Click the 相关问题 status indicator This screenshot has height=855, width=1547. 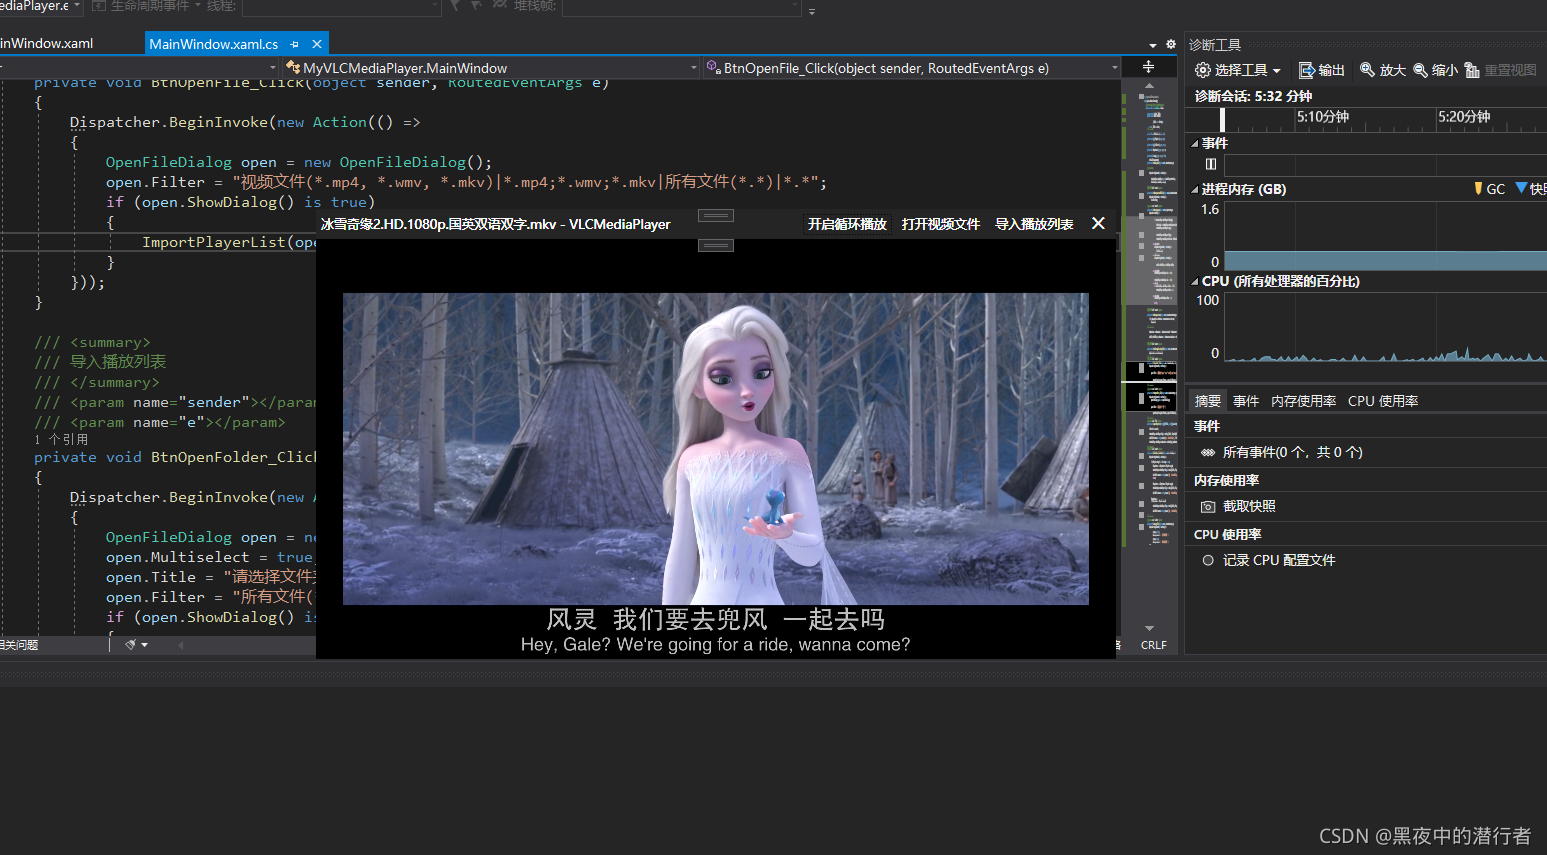(19, 645)
